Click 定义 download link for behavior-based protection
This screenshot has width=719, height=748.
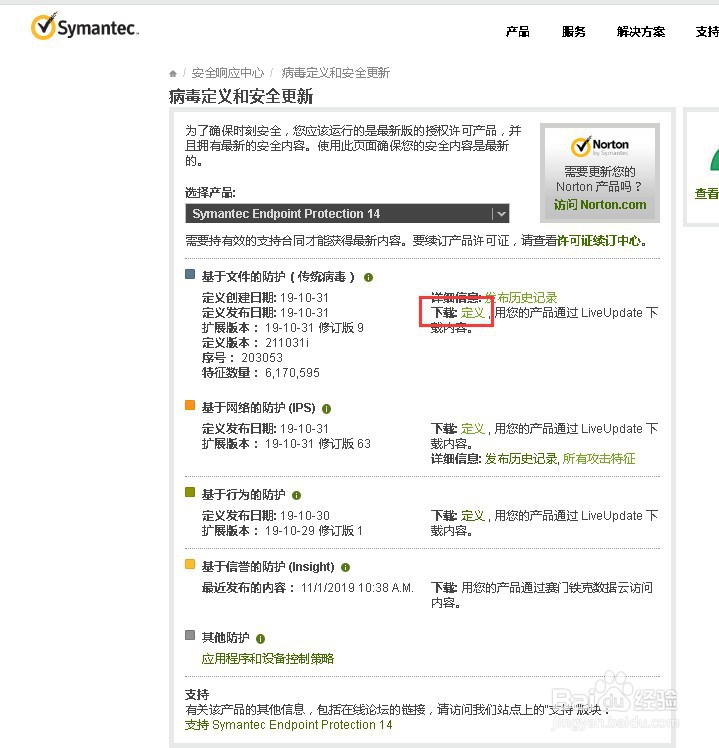coord(472,516)
